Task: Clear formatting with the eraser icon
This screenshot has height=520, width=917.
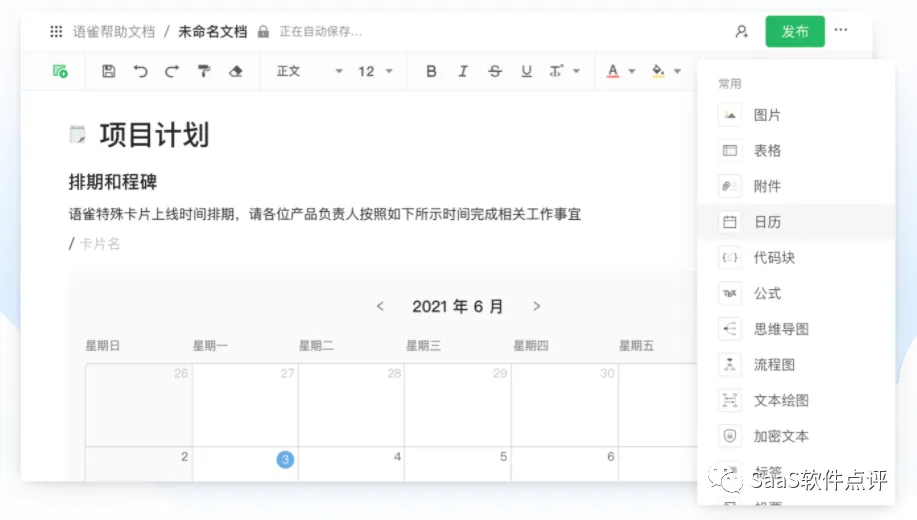Action: (x=236, y=71)
